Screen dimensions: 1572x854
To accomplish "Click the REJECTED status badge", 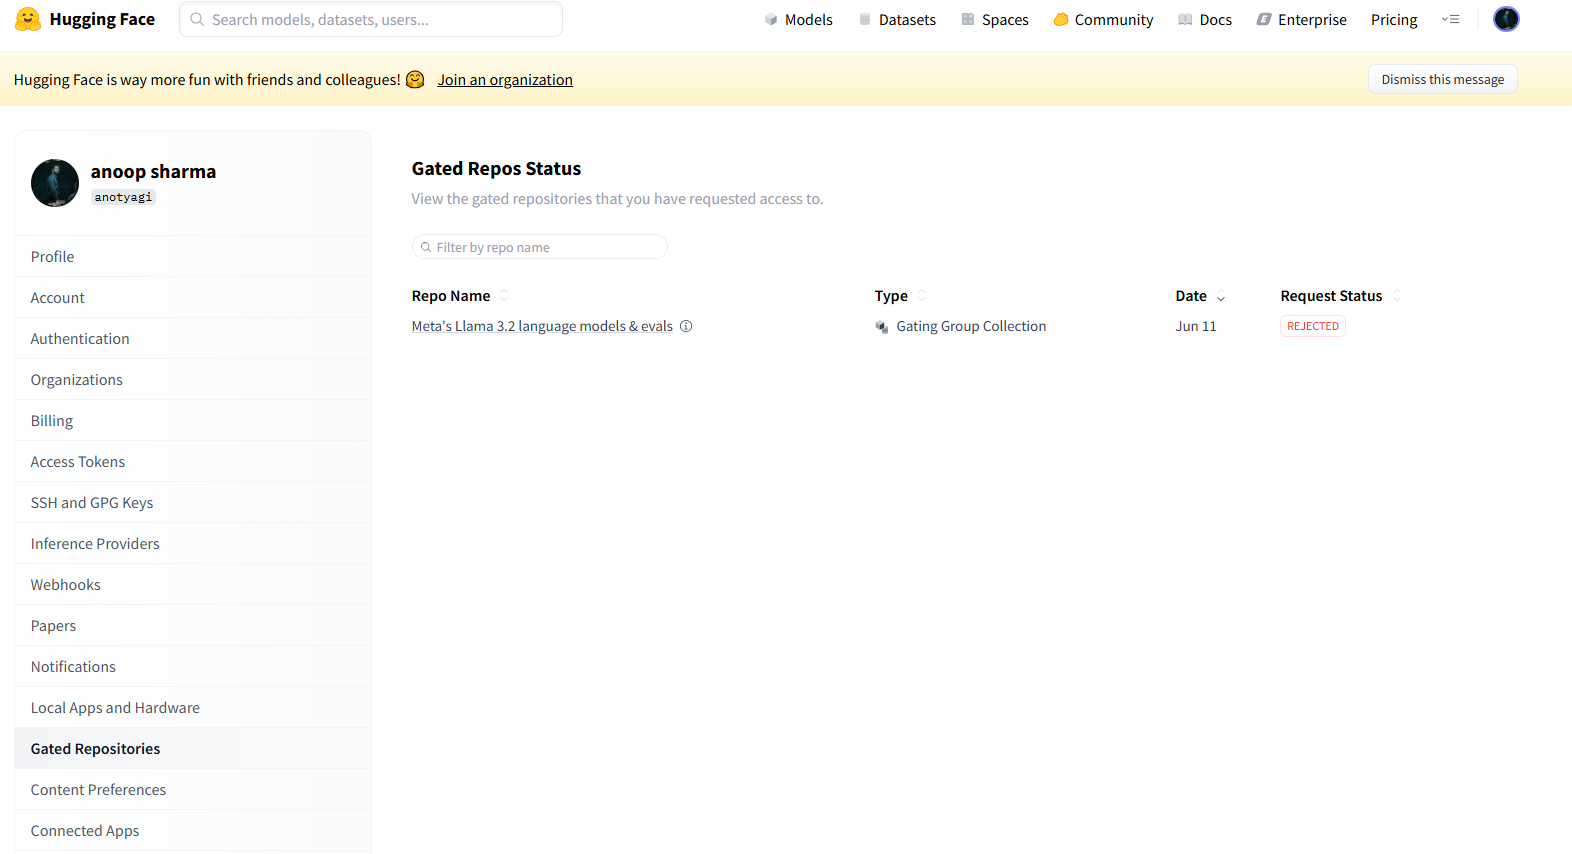I will (x=1313, y=326).
